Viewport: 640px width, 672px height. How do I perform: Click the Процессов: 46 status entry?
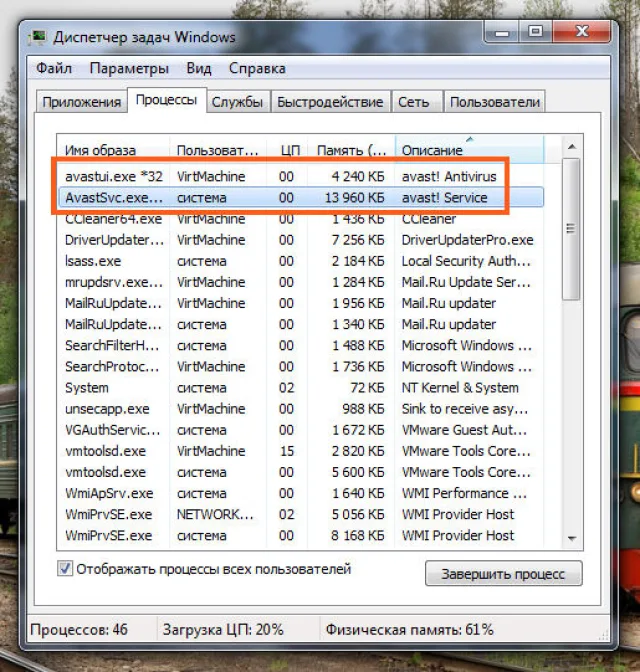[x=79, y=630]
